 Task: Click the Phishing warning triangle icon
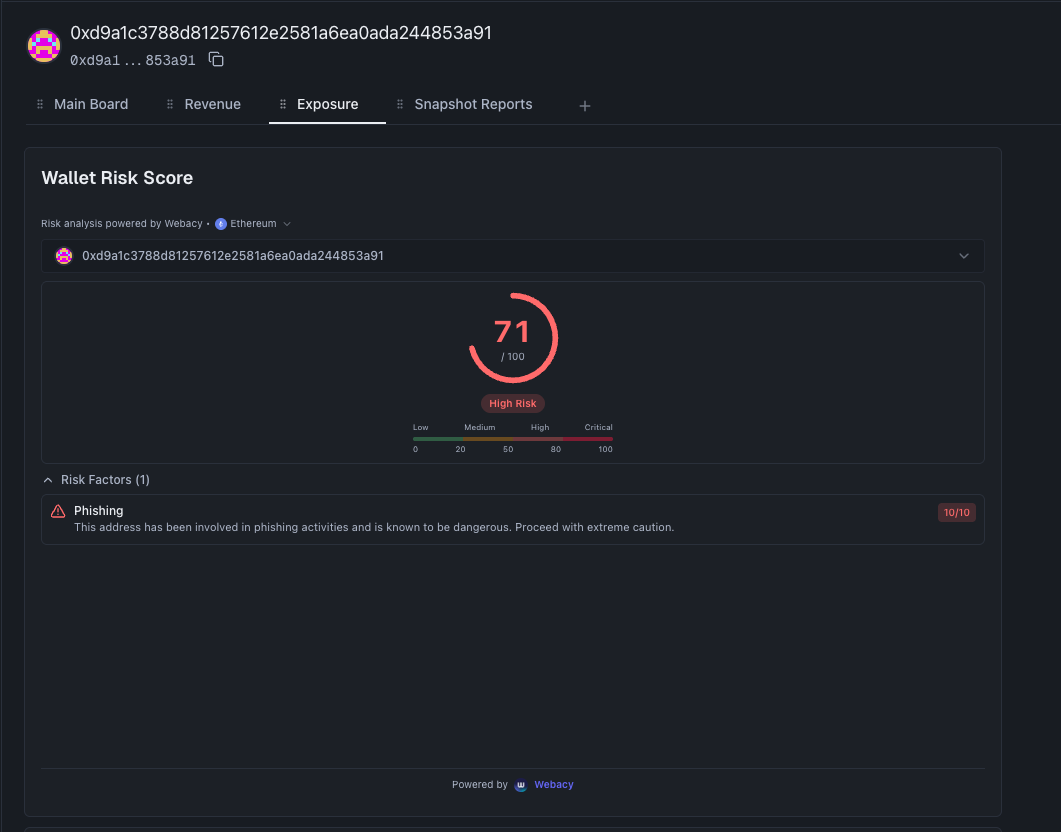pyautogui.click(x=58, y=511)
